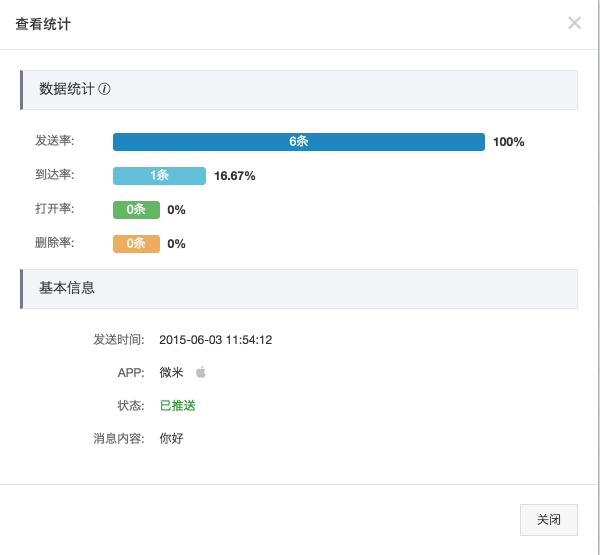Click the send time 2015-06-03 11:54:12
Viewport: 600px width, 555px height.
[215, 340]
